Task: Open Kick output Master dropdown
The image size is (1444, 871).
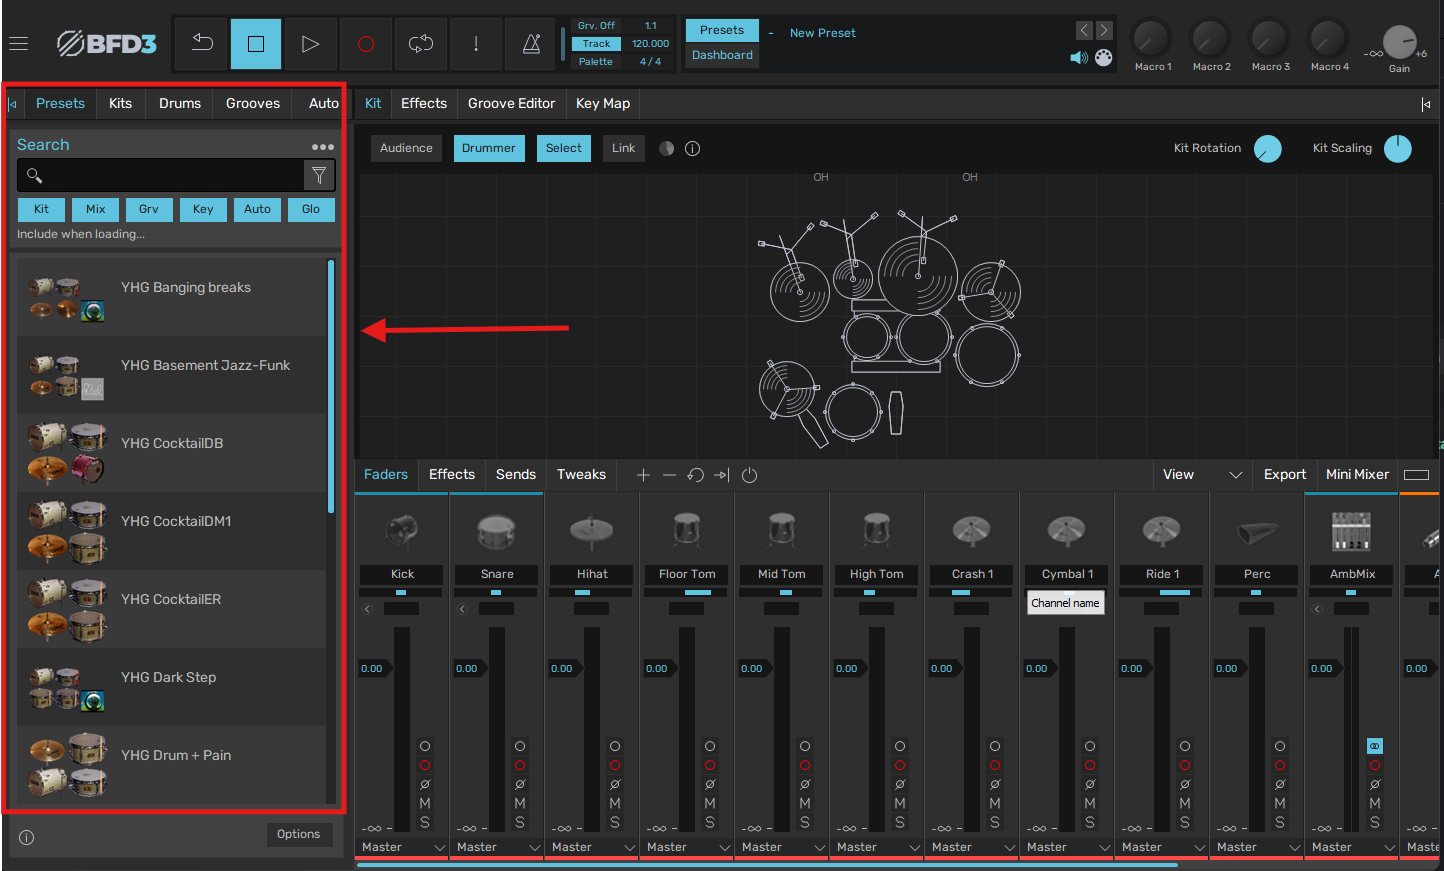Action: point(403,847)
